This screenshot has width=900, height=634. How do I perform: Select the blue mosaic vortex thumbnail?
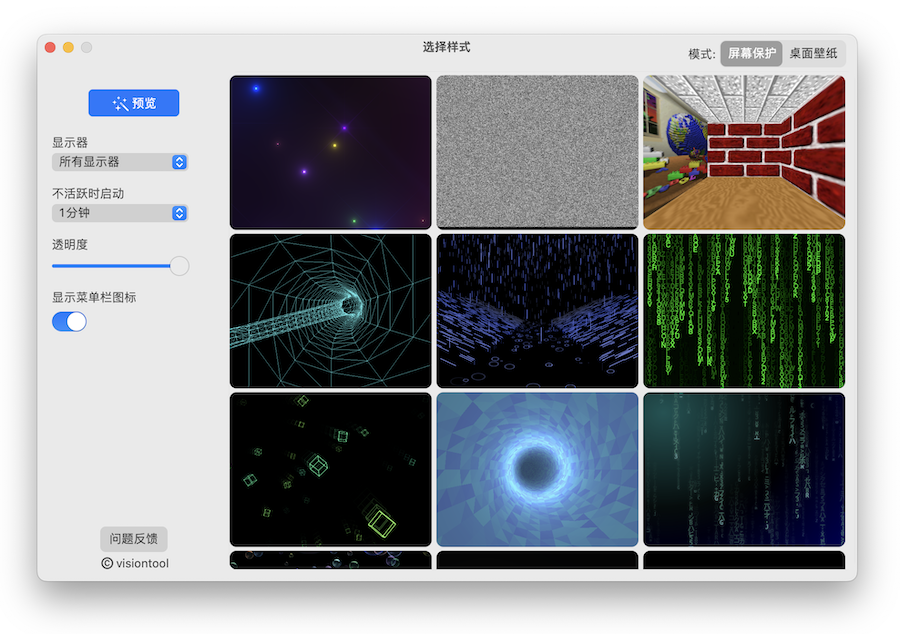click(x=537, y=469)
